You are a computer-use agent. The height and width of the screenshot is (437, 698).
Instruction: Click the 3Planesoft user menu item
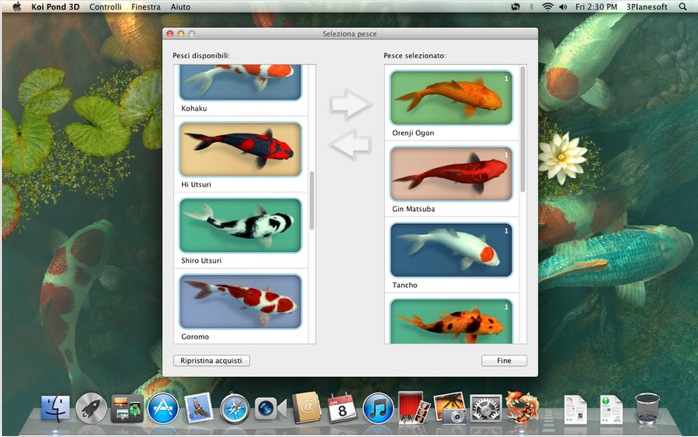coord(647,7)
